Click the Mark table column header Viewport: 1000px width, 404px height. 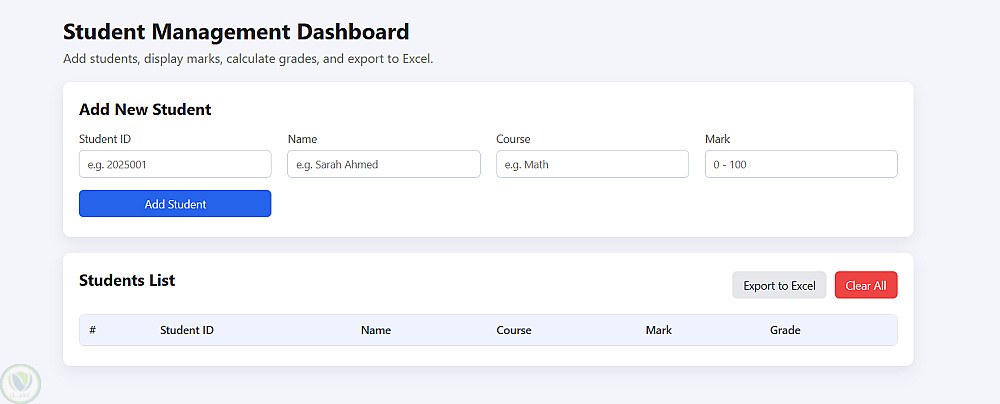pyautogui.click(x=659, y=330)
